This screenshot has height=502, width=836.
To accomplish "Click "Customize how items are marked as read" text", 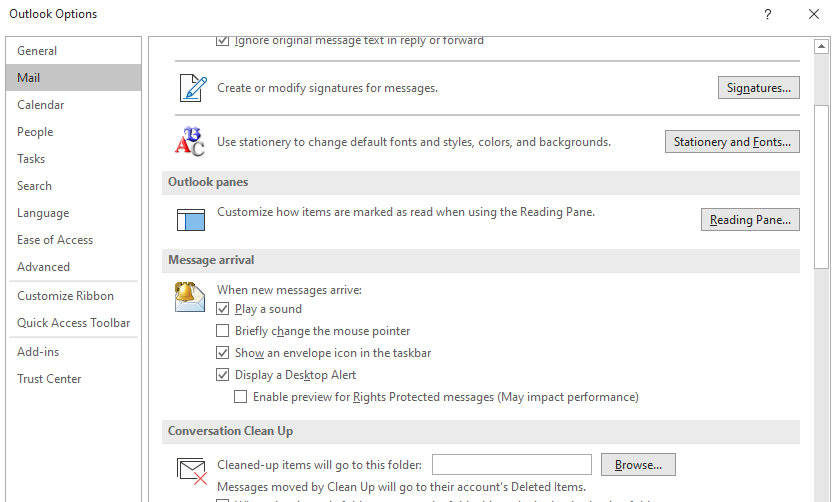I will tap(406, 212).
